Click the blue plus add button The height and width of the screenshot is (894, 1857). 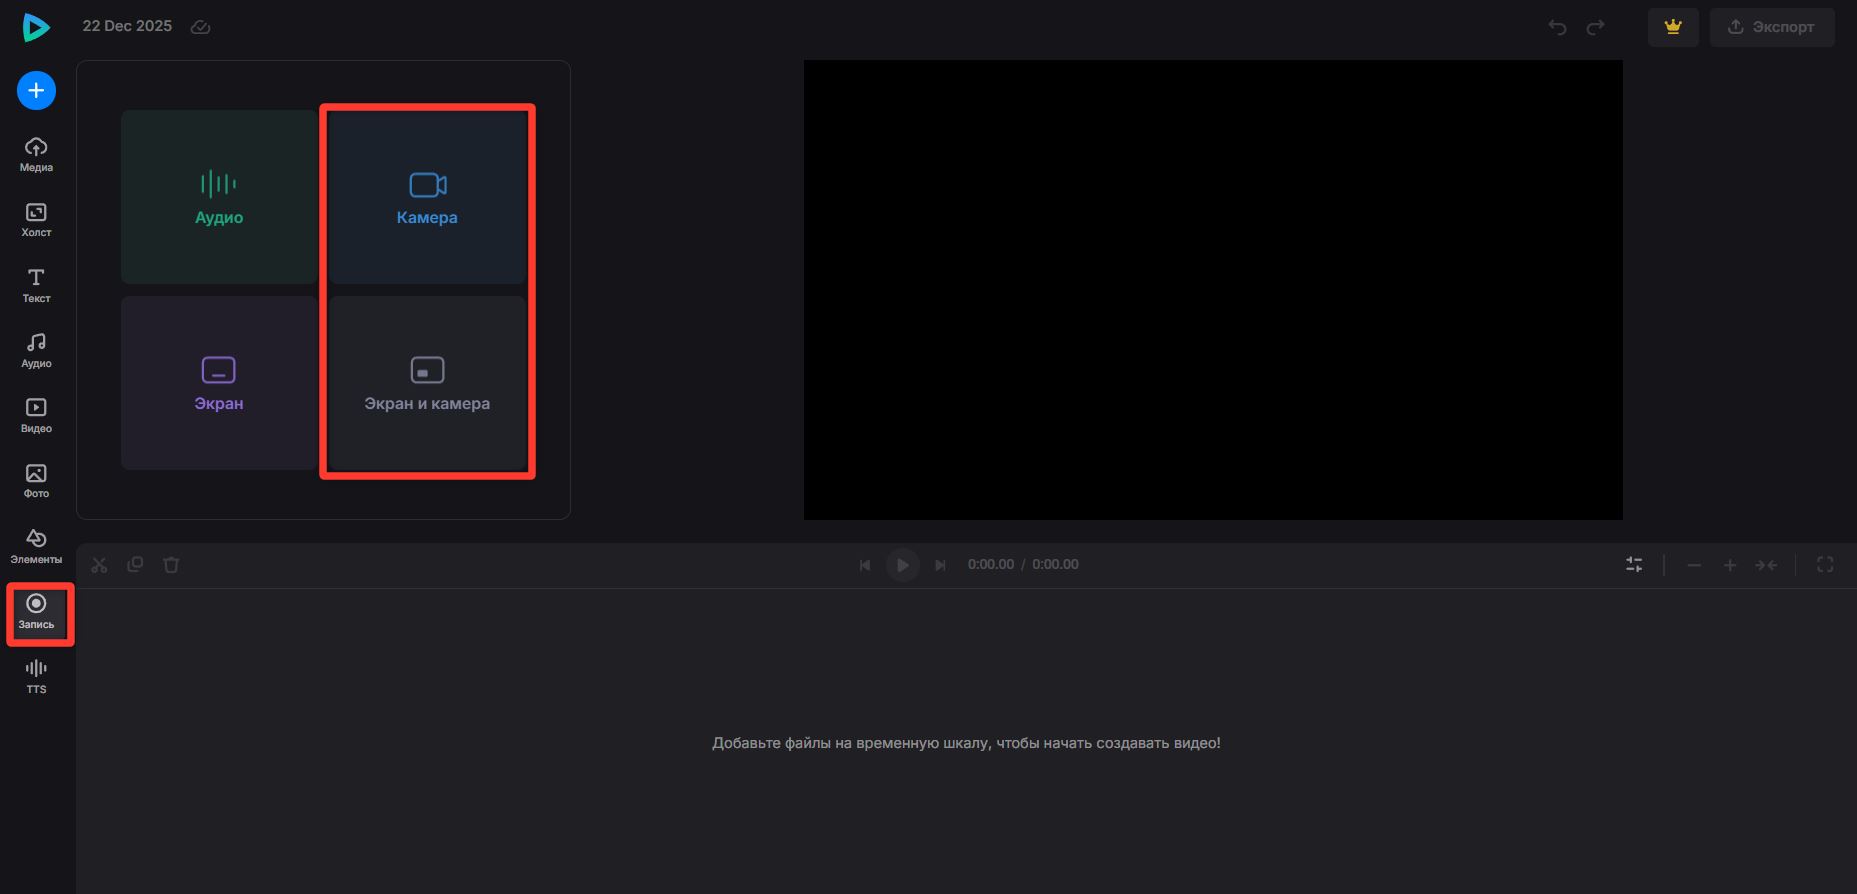click(x=36, y=91)
